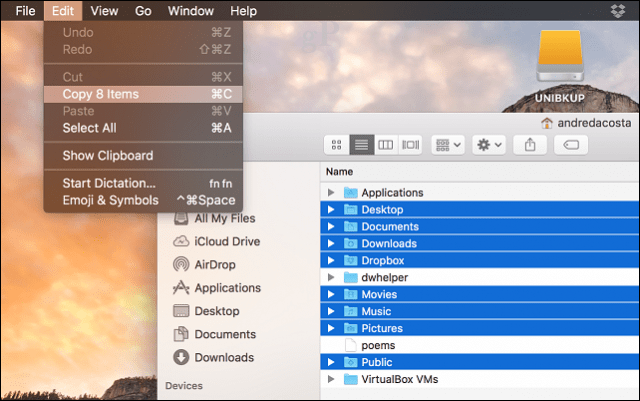
Task: Select the UNIBKUP drive on desktop
Action: tap(560, 66)
